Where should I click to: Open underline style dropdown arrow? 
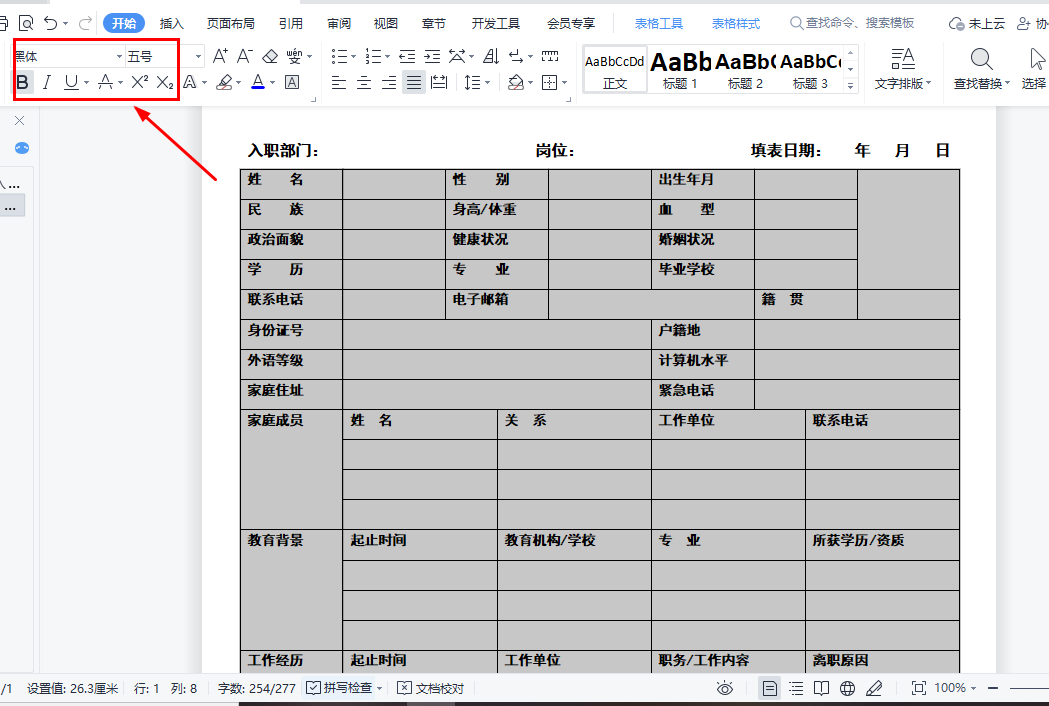coord(86,82)
